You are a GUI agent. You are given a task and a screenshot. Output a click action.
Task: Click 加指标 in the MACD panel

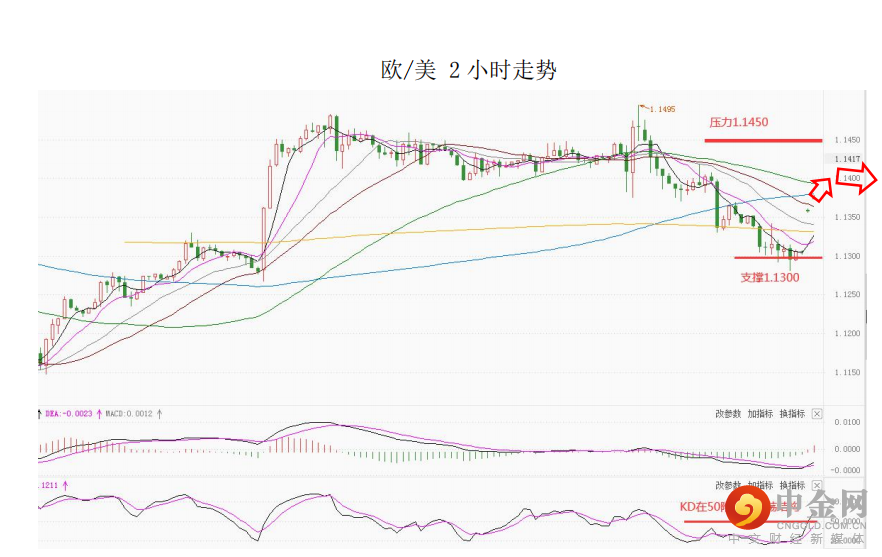(760, 414)
